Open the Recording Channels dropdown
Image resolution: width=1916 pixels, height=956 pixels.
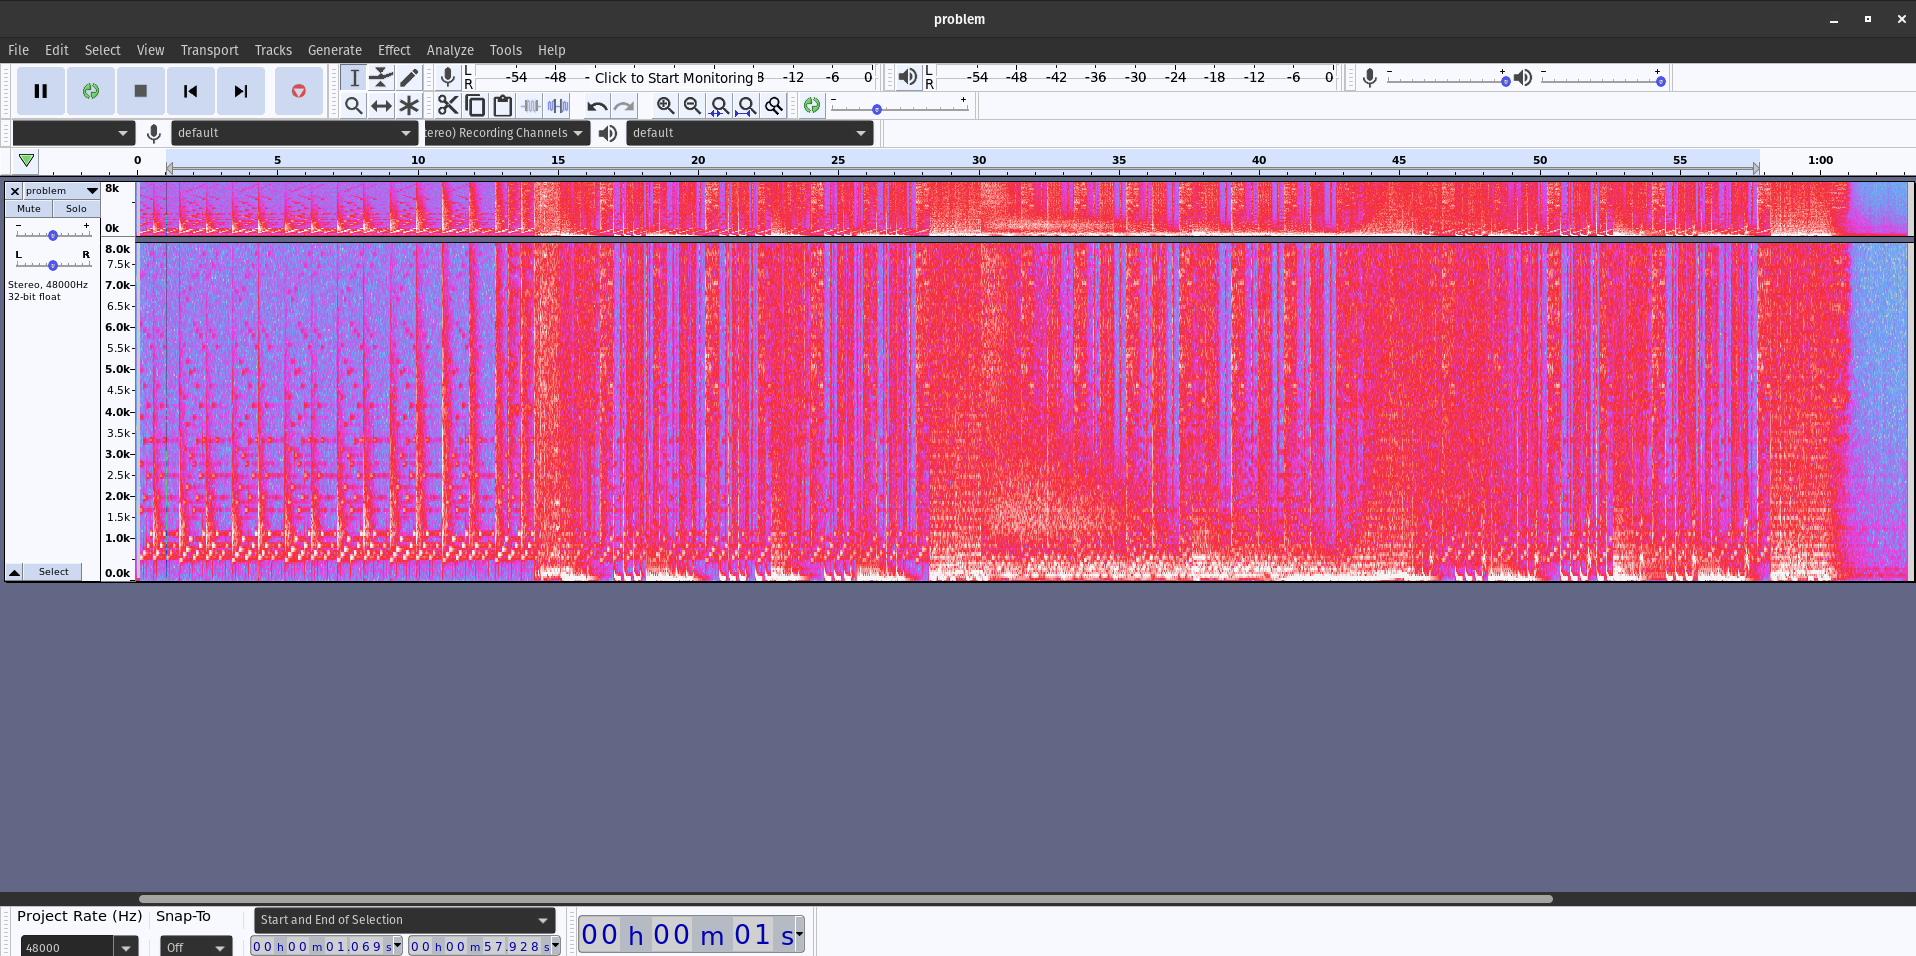507,133
